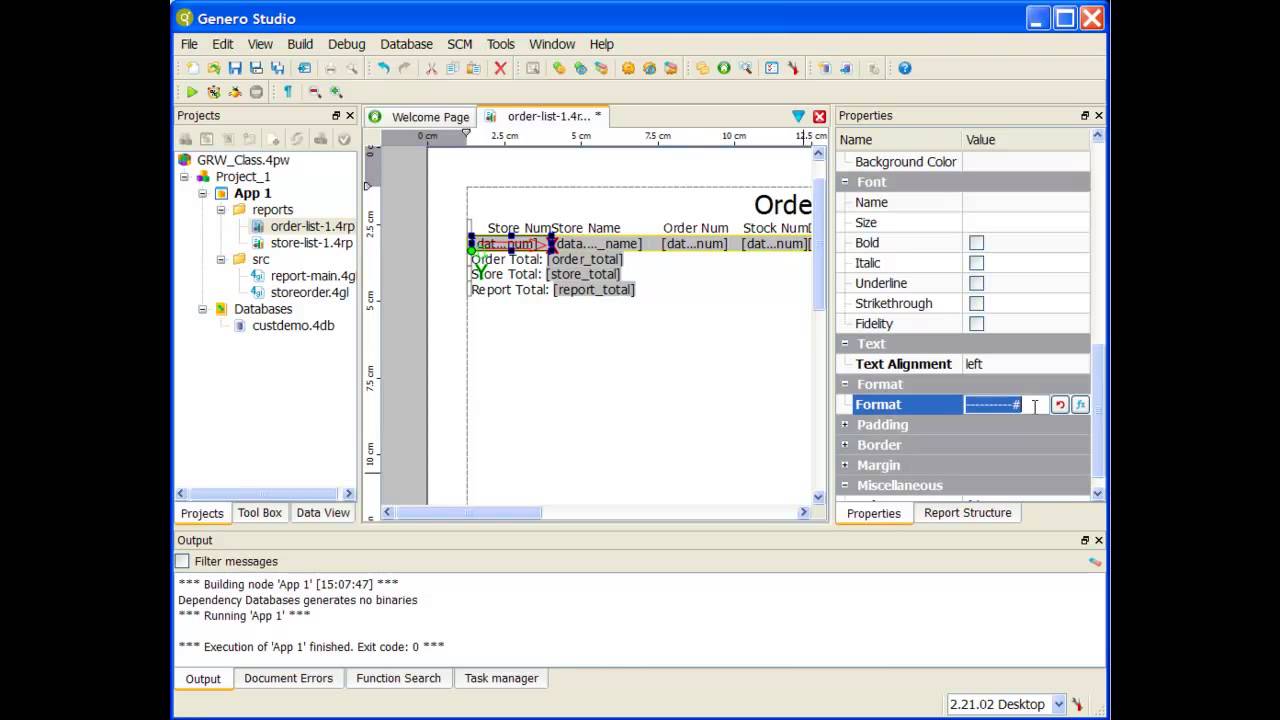Click the green circular Welcome Page toolbar icon
The width and height of the screenshot is (1280, 720).
click(x=724, y=68)
